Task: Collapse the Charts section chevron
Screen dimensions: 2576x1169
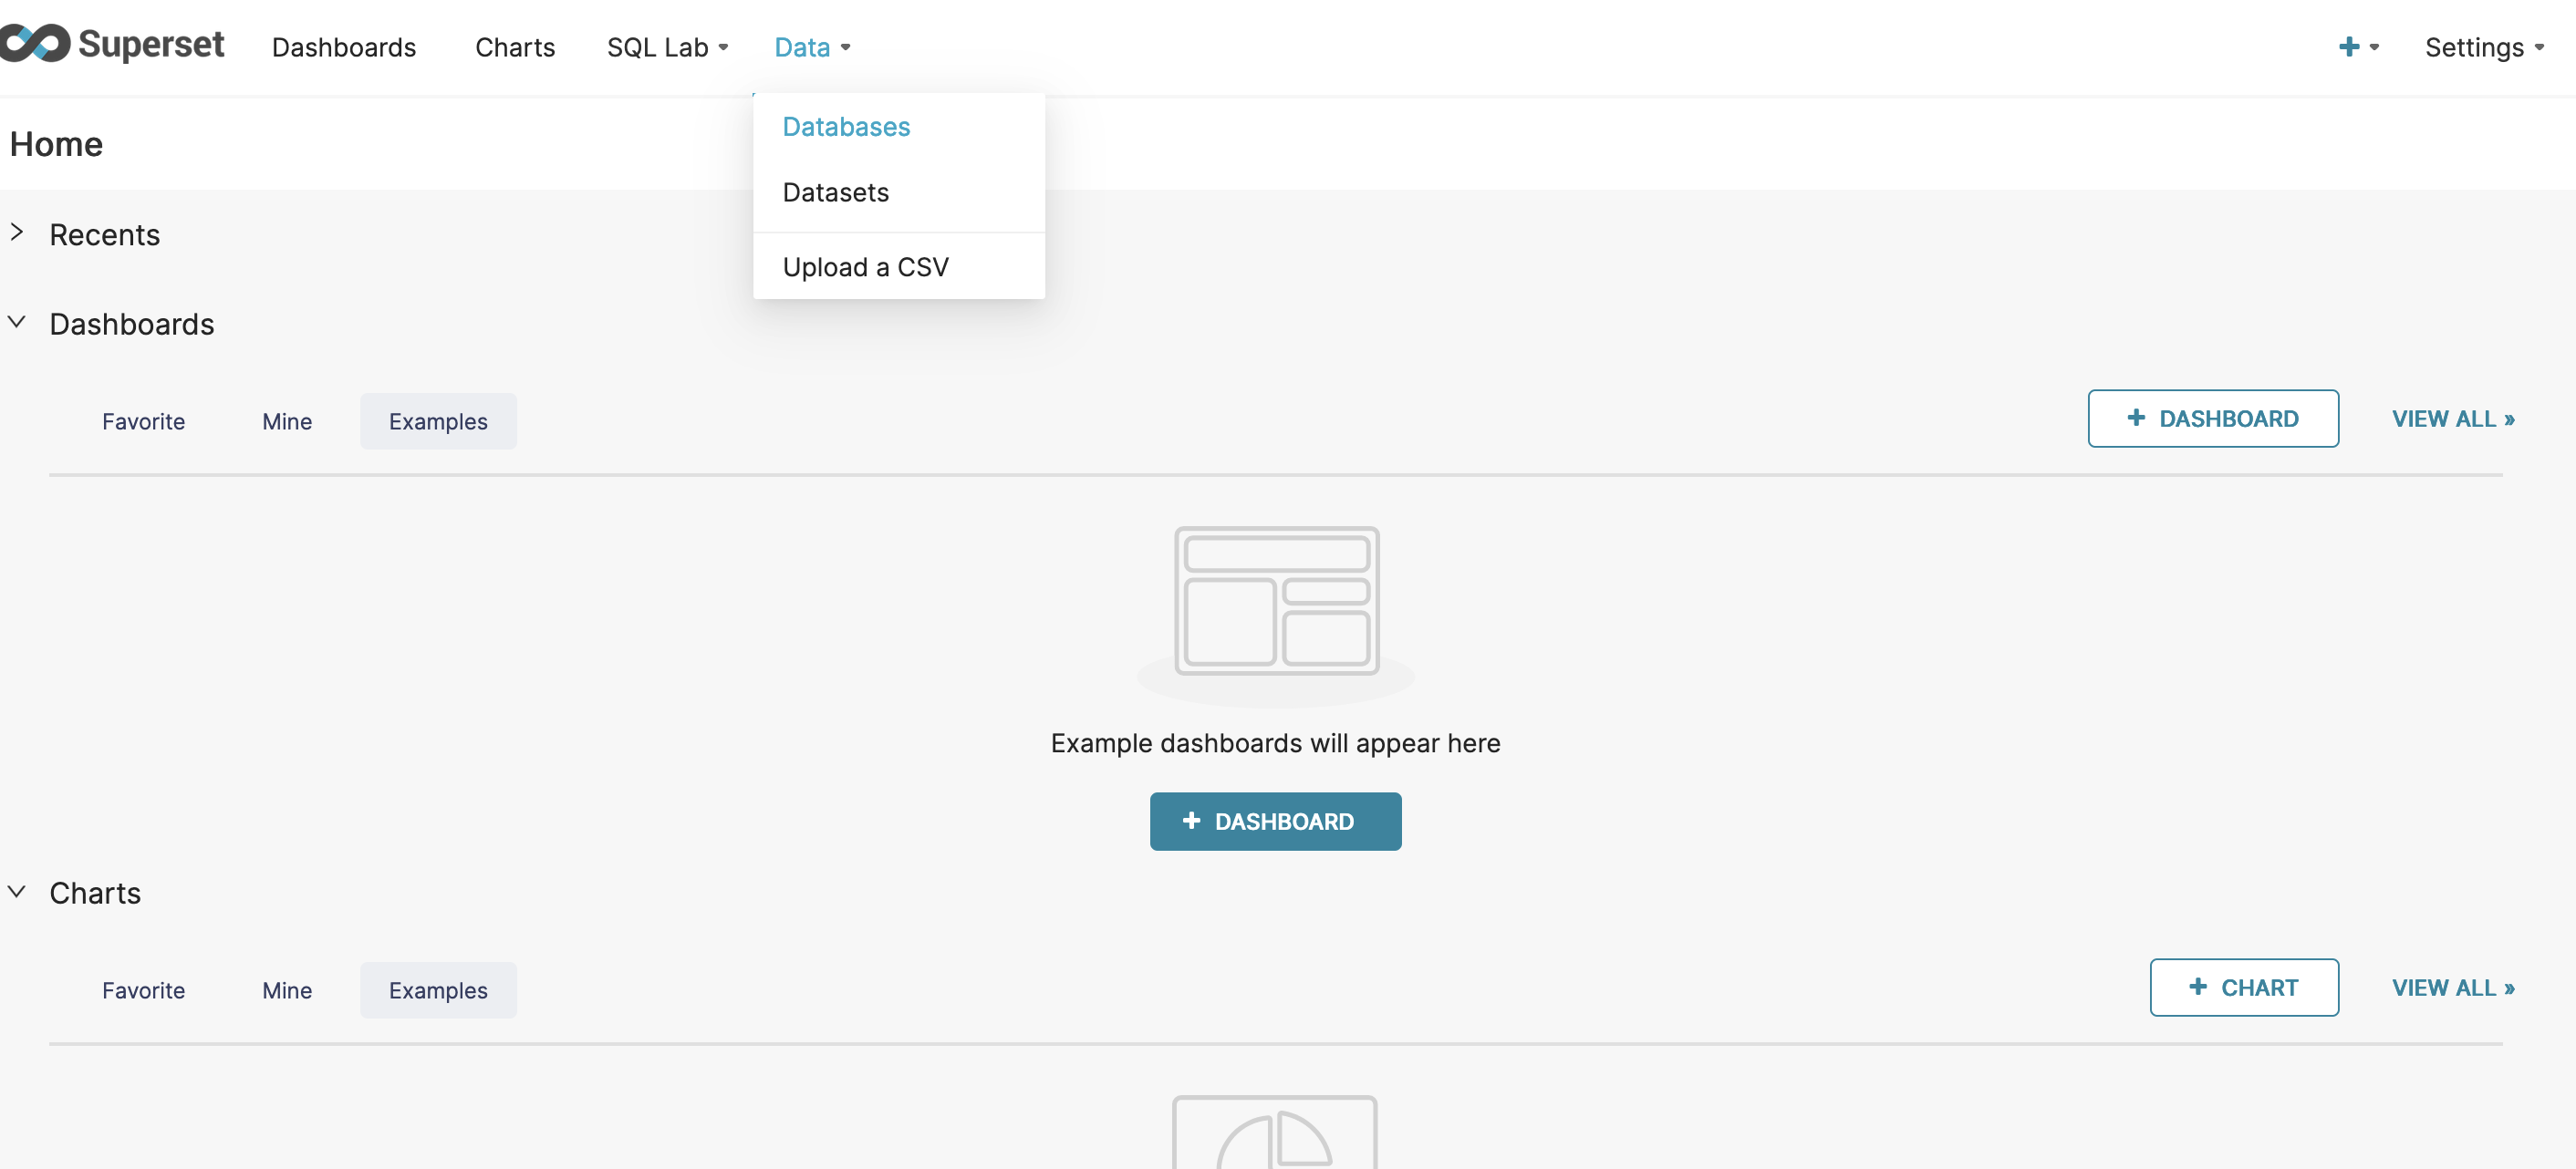Action: pos(17,891)
